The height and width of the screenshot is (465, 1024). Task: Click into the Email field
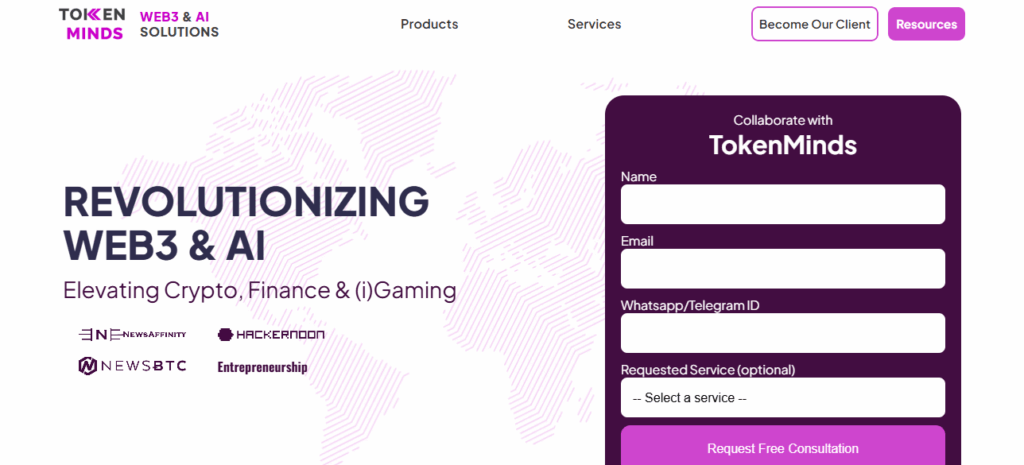[x=782, y=269]
